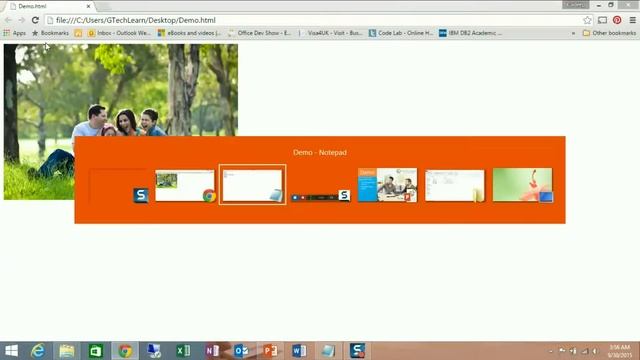The width and height of the screenshot is (640, 360).
Task: Click the Chrome taskbar icon
Action: [x=125, y=351]
